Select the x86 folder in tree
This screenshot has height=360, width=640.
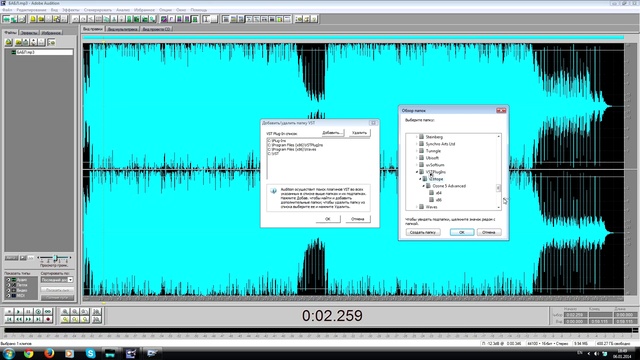pyautogui.click(x=438, y=200)
